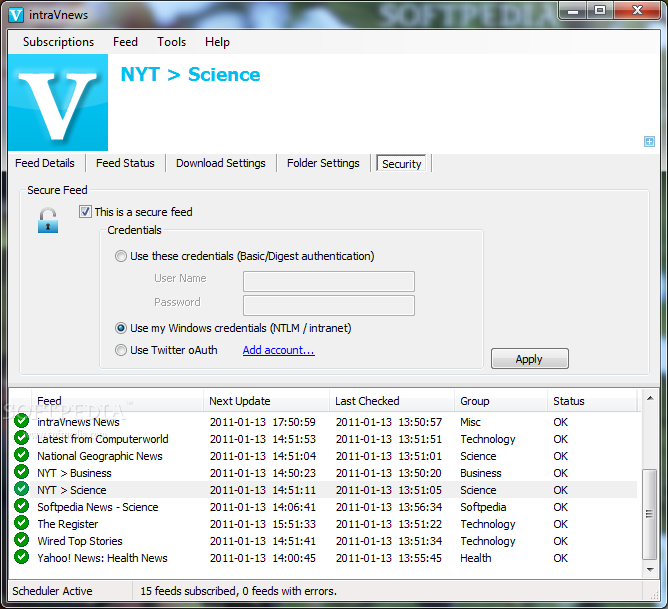
Task: Sort by the Next Update column header
Action: (x=267, y=401)
